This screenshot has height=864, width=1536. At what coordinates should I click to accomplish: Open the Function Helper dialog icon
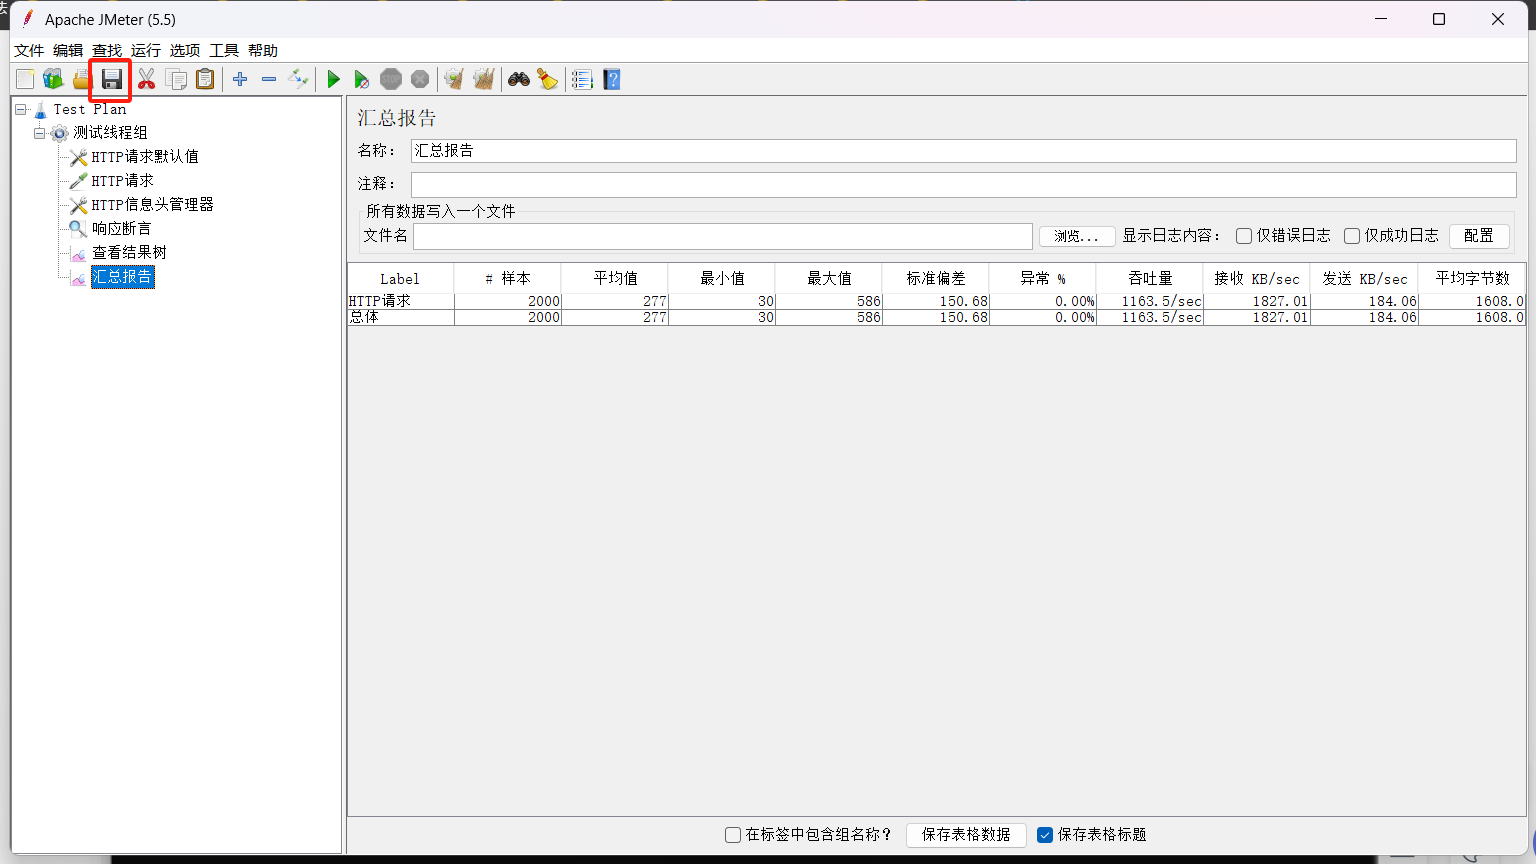(x=583, y=79)
